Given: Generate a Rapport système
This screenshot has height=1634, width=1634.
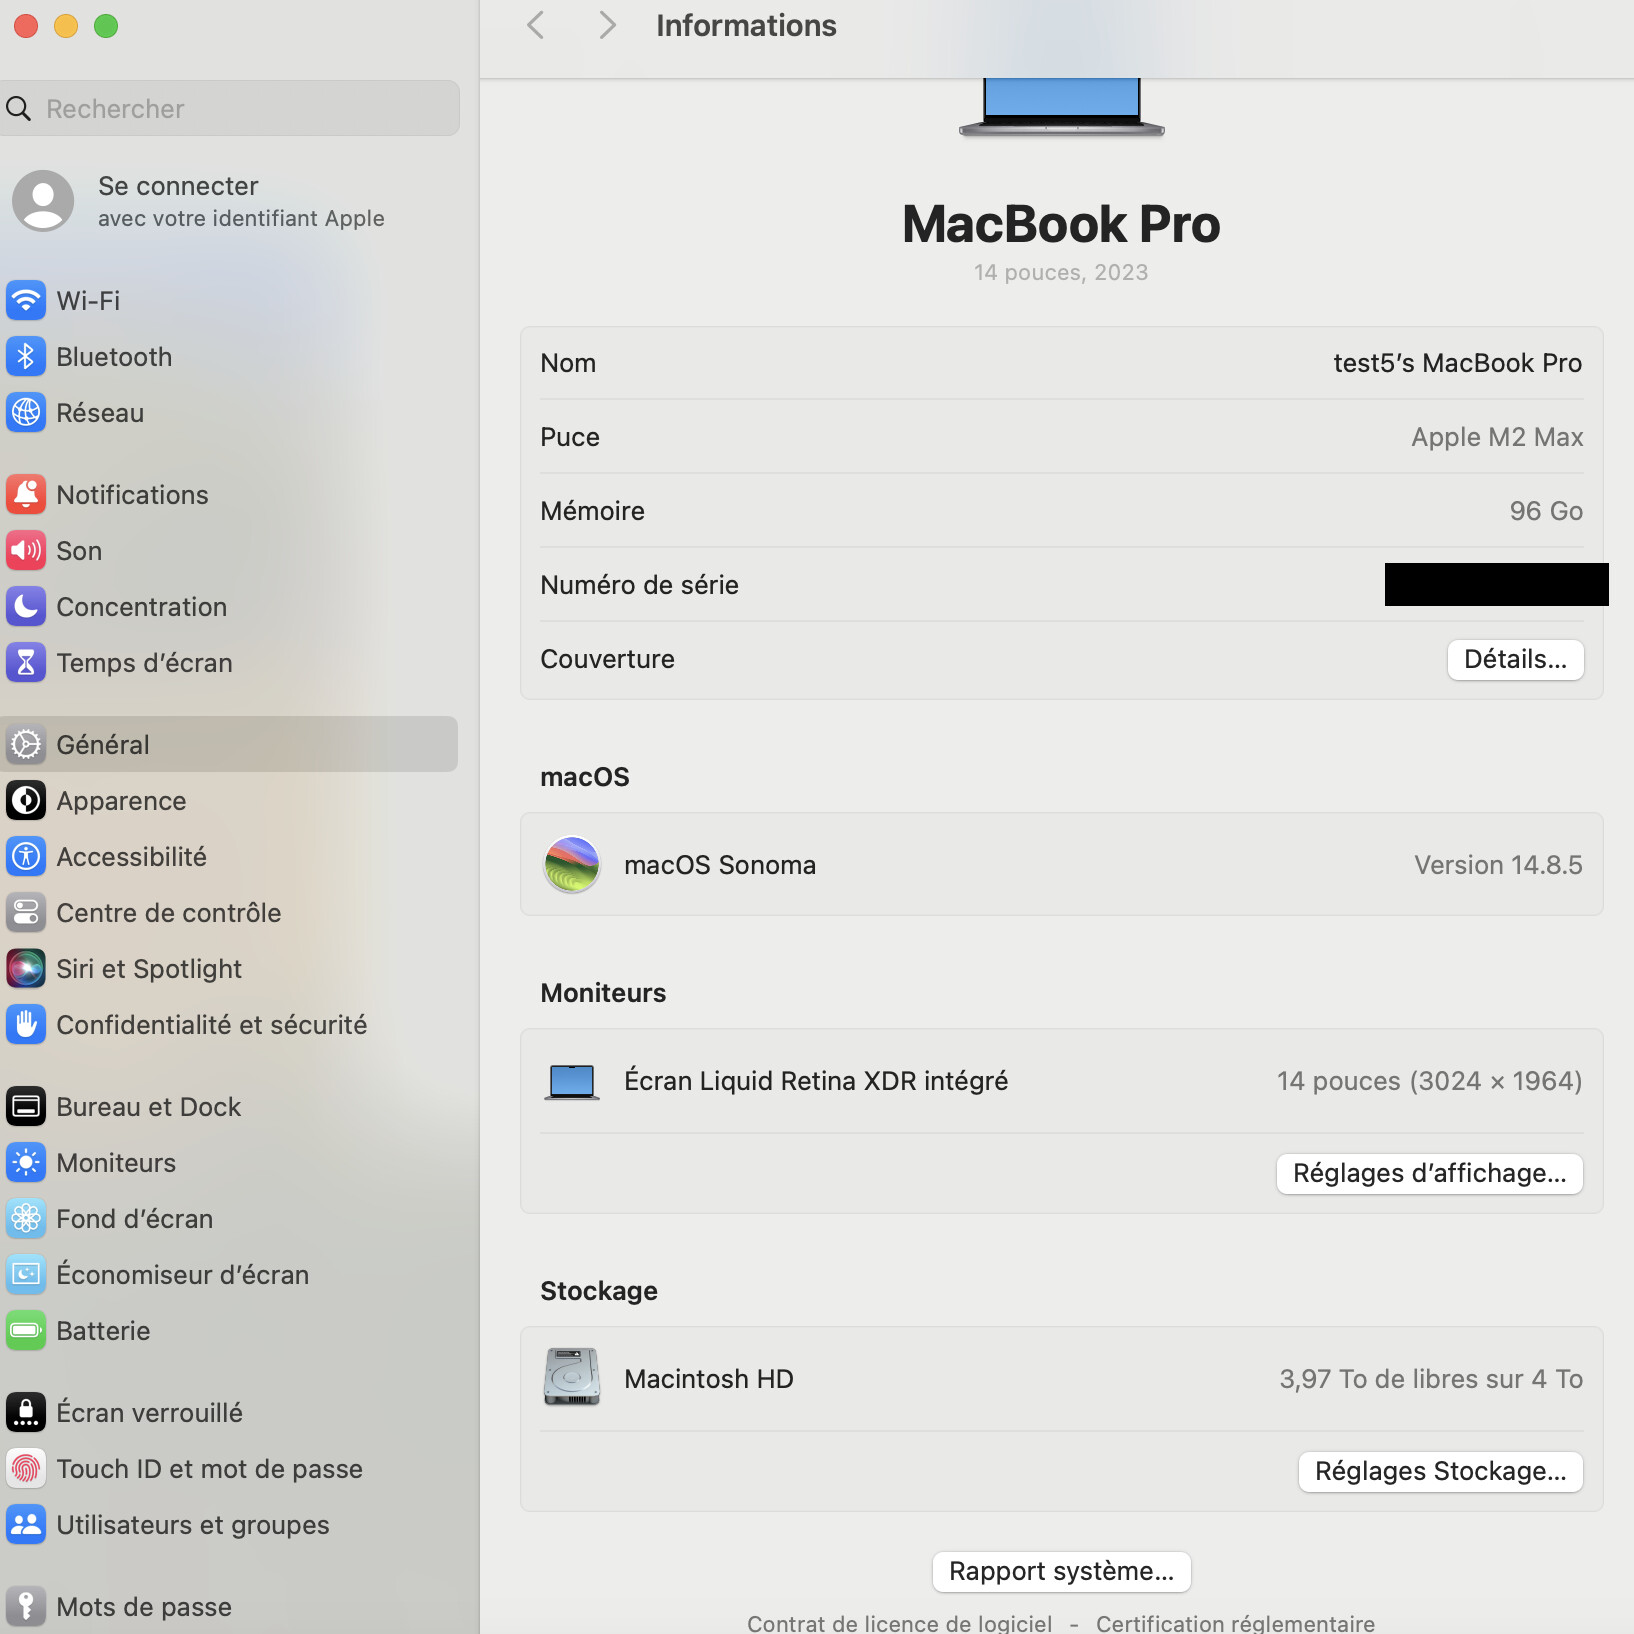Looking at the screenshot, I should click(1061, 1571).
